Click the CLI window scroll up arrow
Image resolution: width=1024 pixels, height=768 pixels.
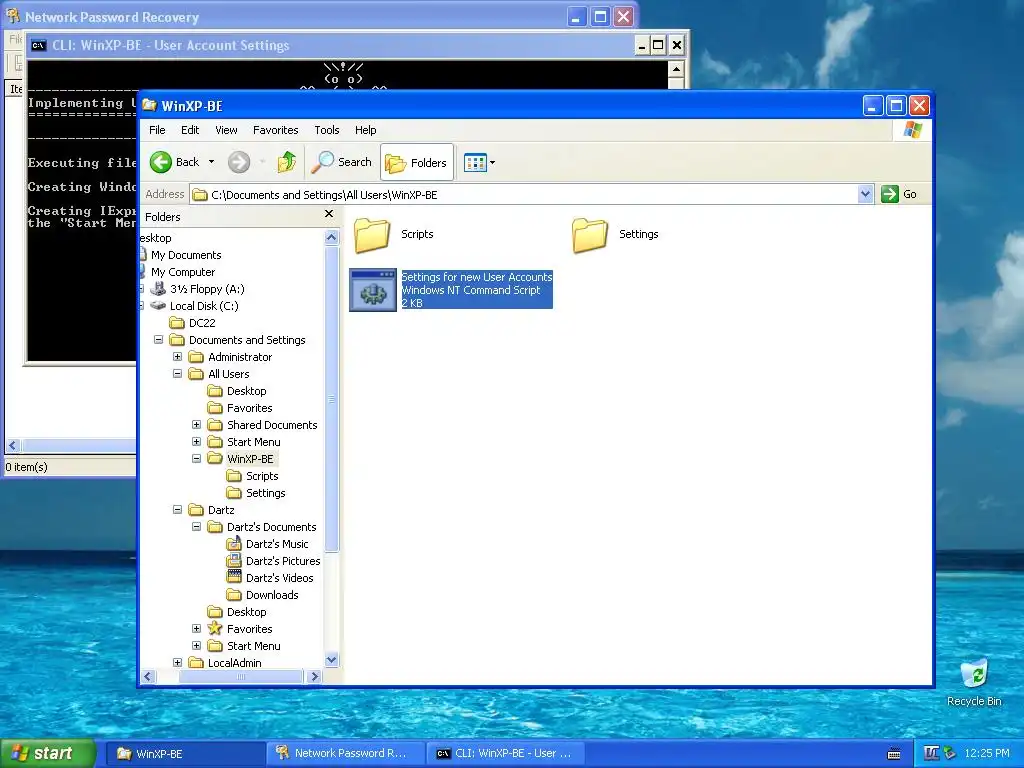point(676,69)
